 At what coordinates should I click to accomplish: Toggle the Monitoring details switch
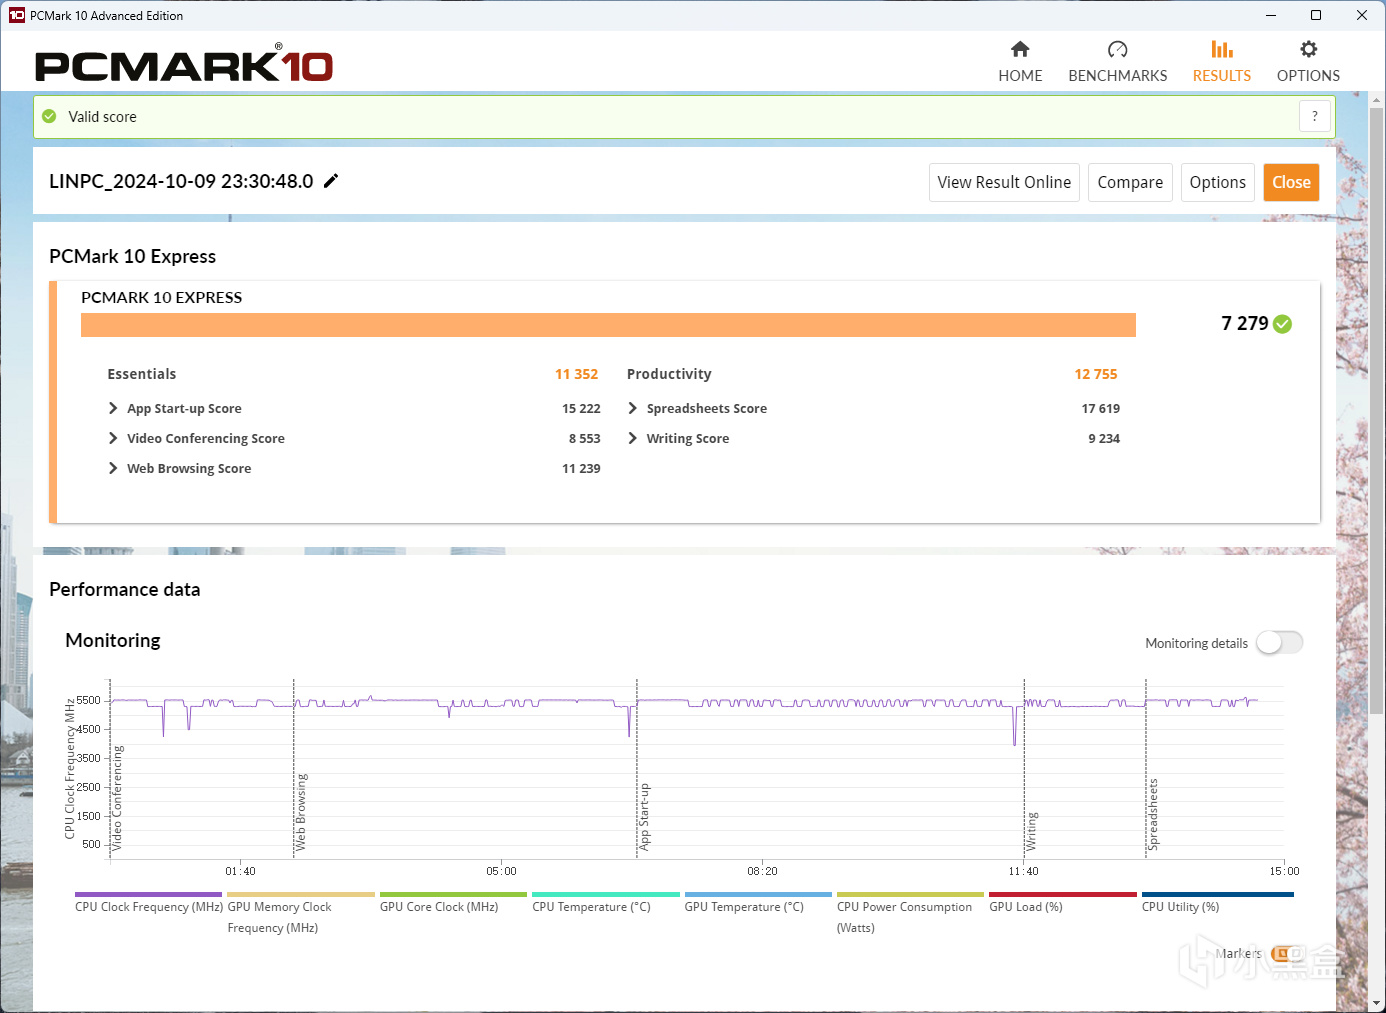[1280, 643]
